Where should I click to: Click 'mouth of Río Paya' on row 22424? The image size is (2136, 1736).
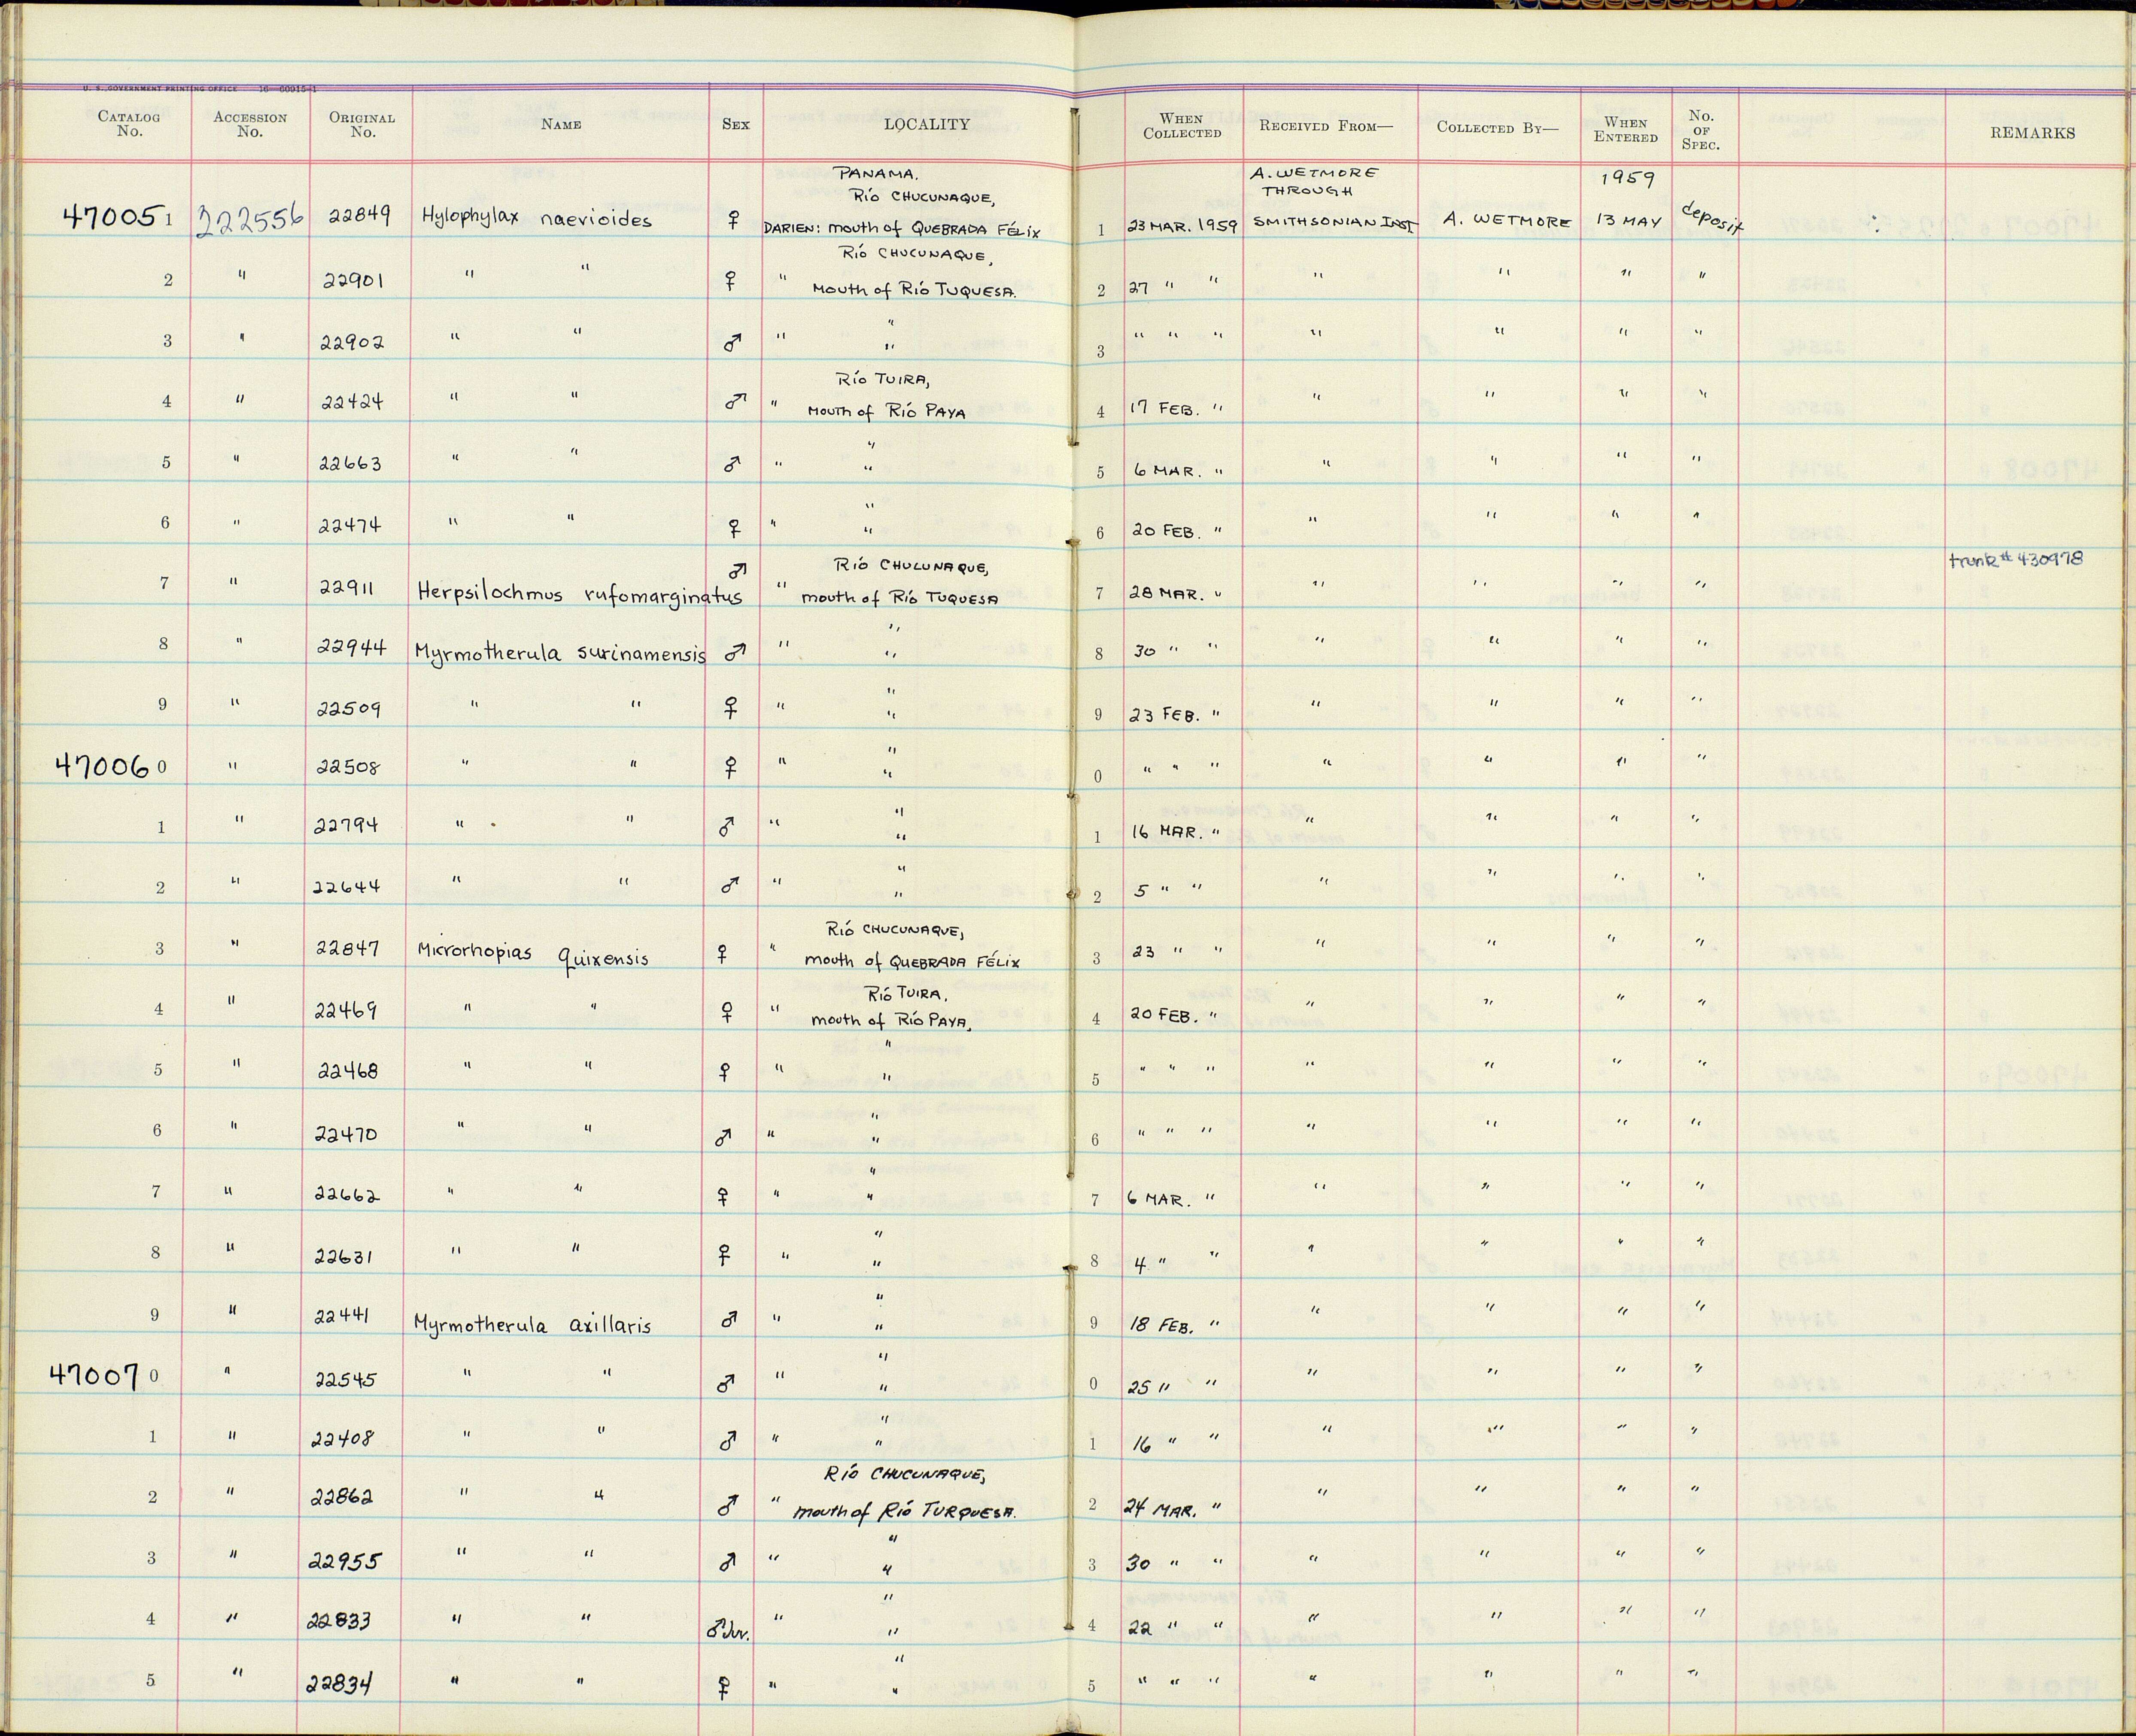coord(887,412)
